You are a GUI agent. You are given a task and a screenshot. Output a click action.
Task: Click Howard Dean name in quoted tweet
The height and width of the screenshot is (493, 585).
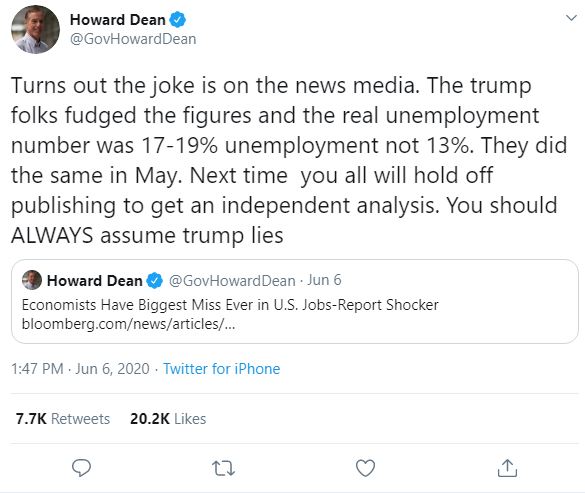[x=95, y=281]
